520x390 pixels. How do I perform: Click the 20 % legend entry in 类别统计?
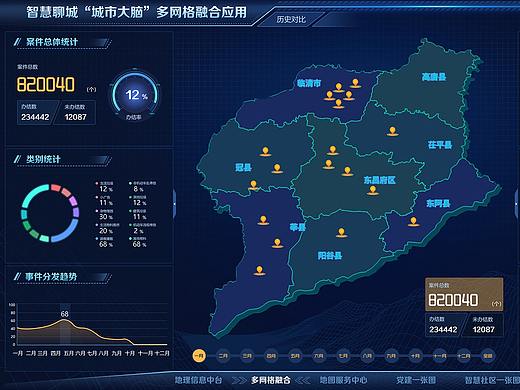[107, 228]
